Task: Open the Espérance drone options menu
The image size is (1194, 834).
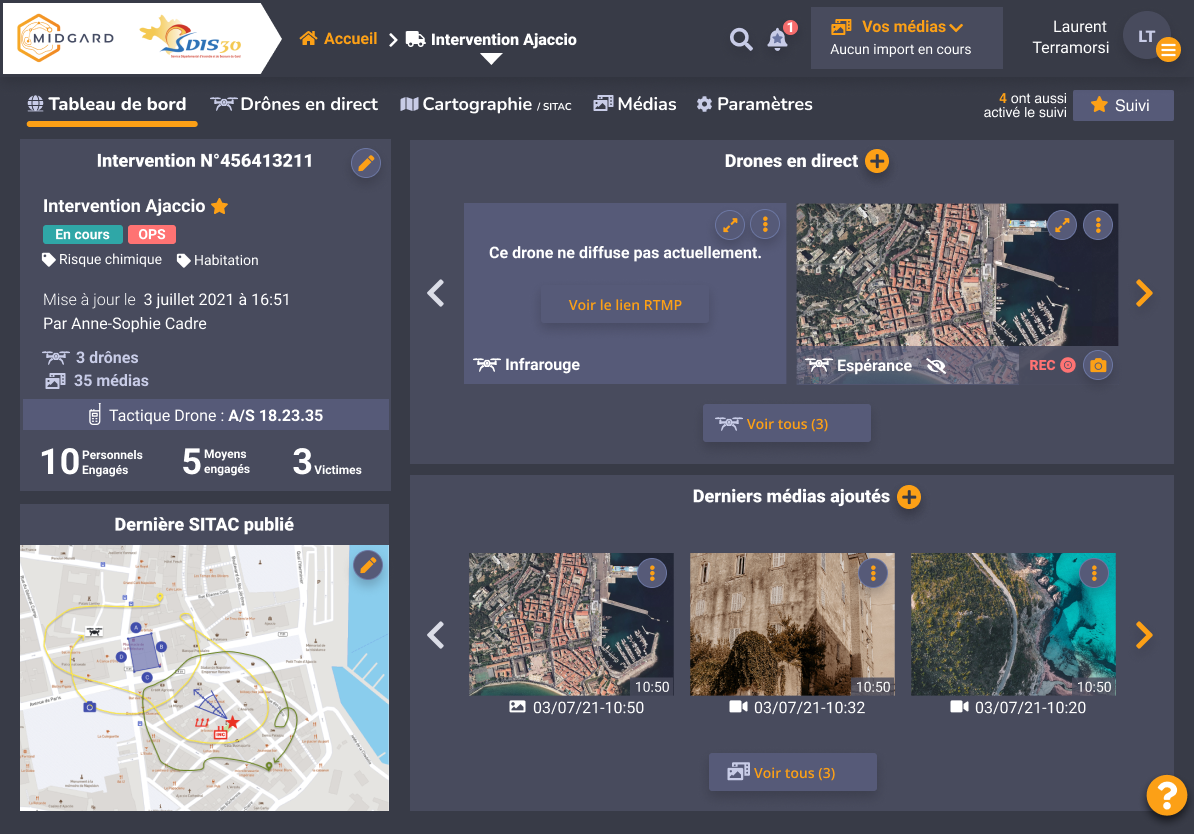Action: pyautogui.click(x=1098, y=225)
